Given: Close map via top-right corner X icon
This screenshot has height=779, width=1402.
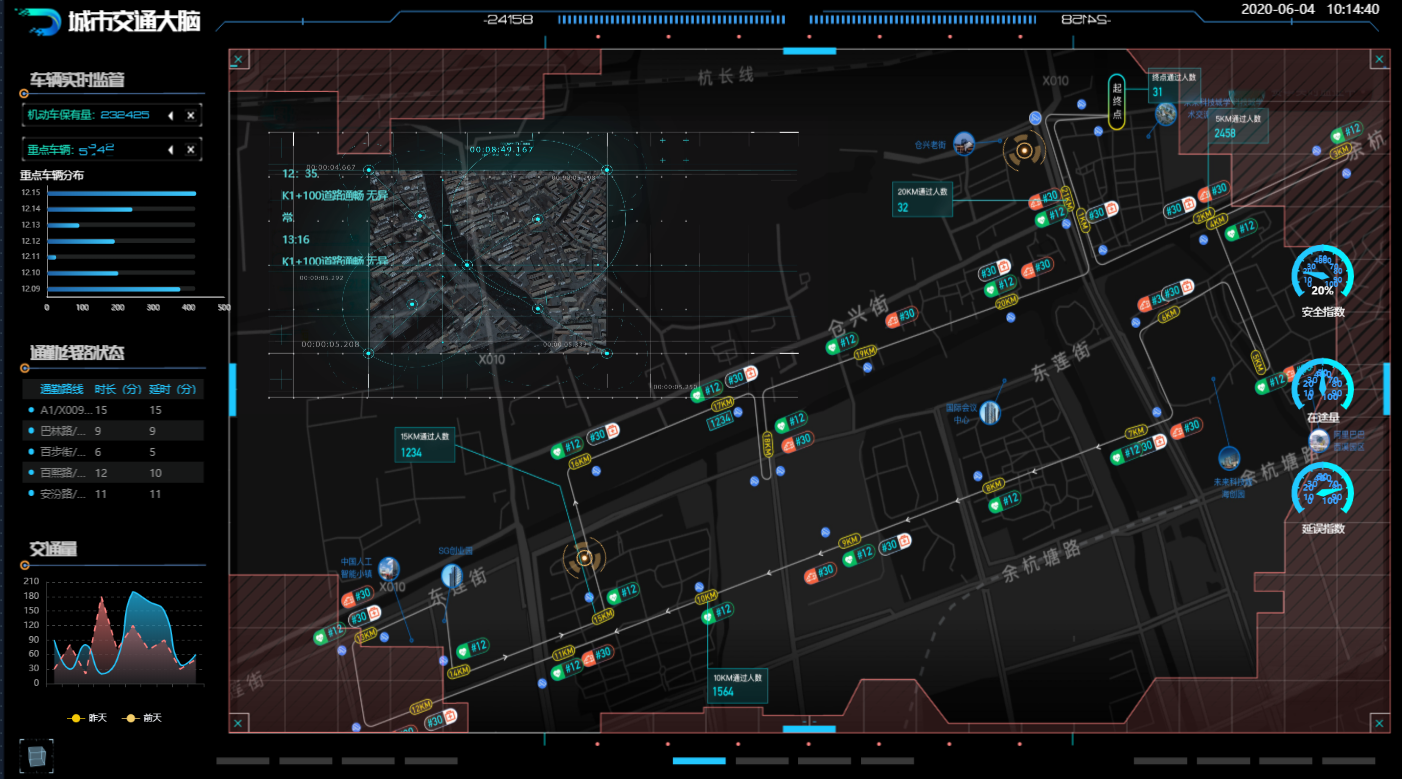Looking at the screenshot, I should tap(1379, 60).
